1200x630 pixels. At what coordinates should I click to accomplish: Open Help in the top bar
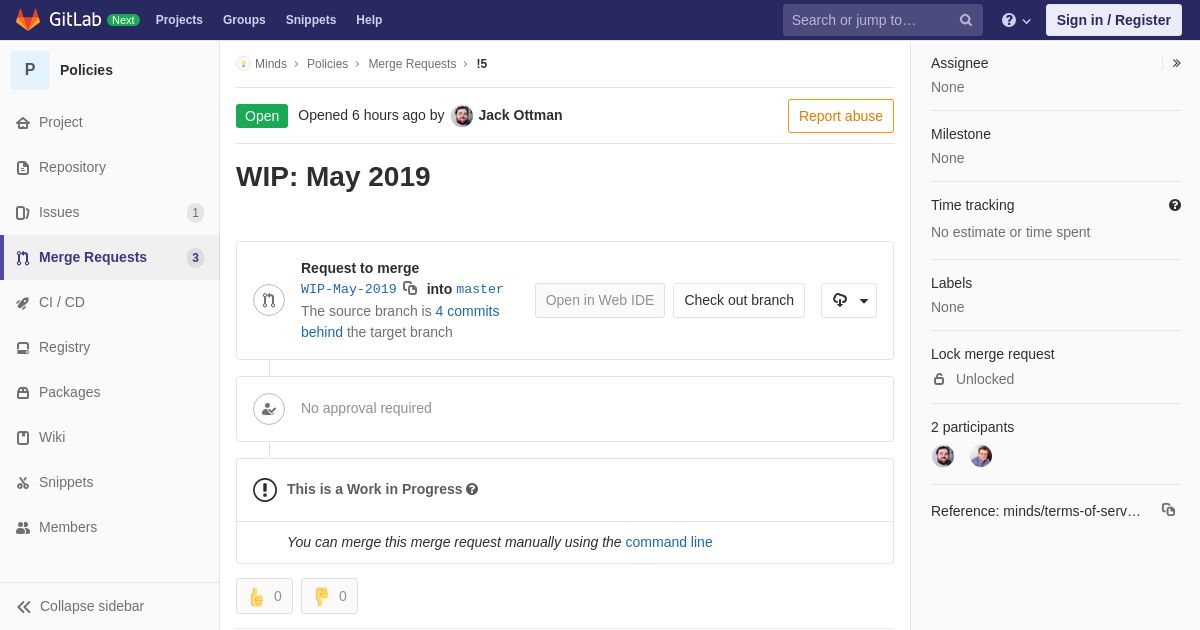[x=369, y=20]
